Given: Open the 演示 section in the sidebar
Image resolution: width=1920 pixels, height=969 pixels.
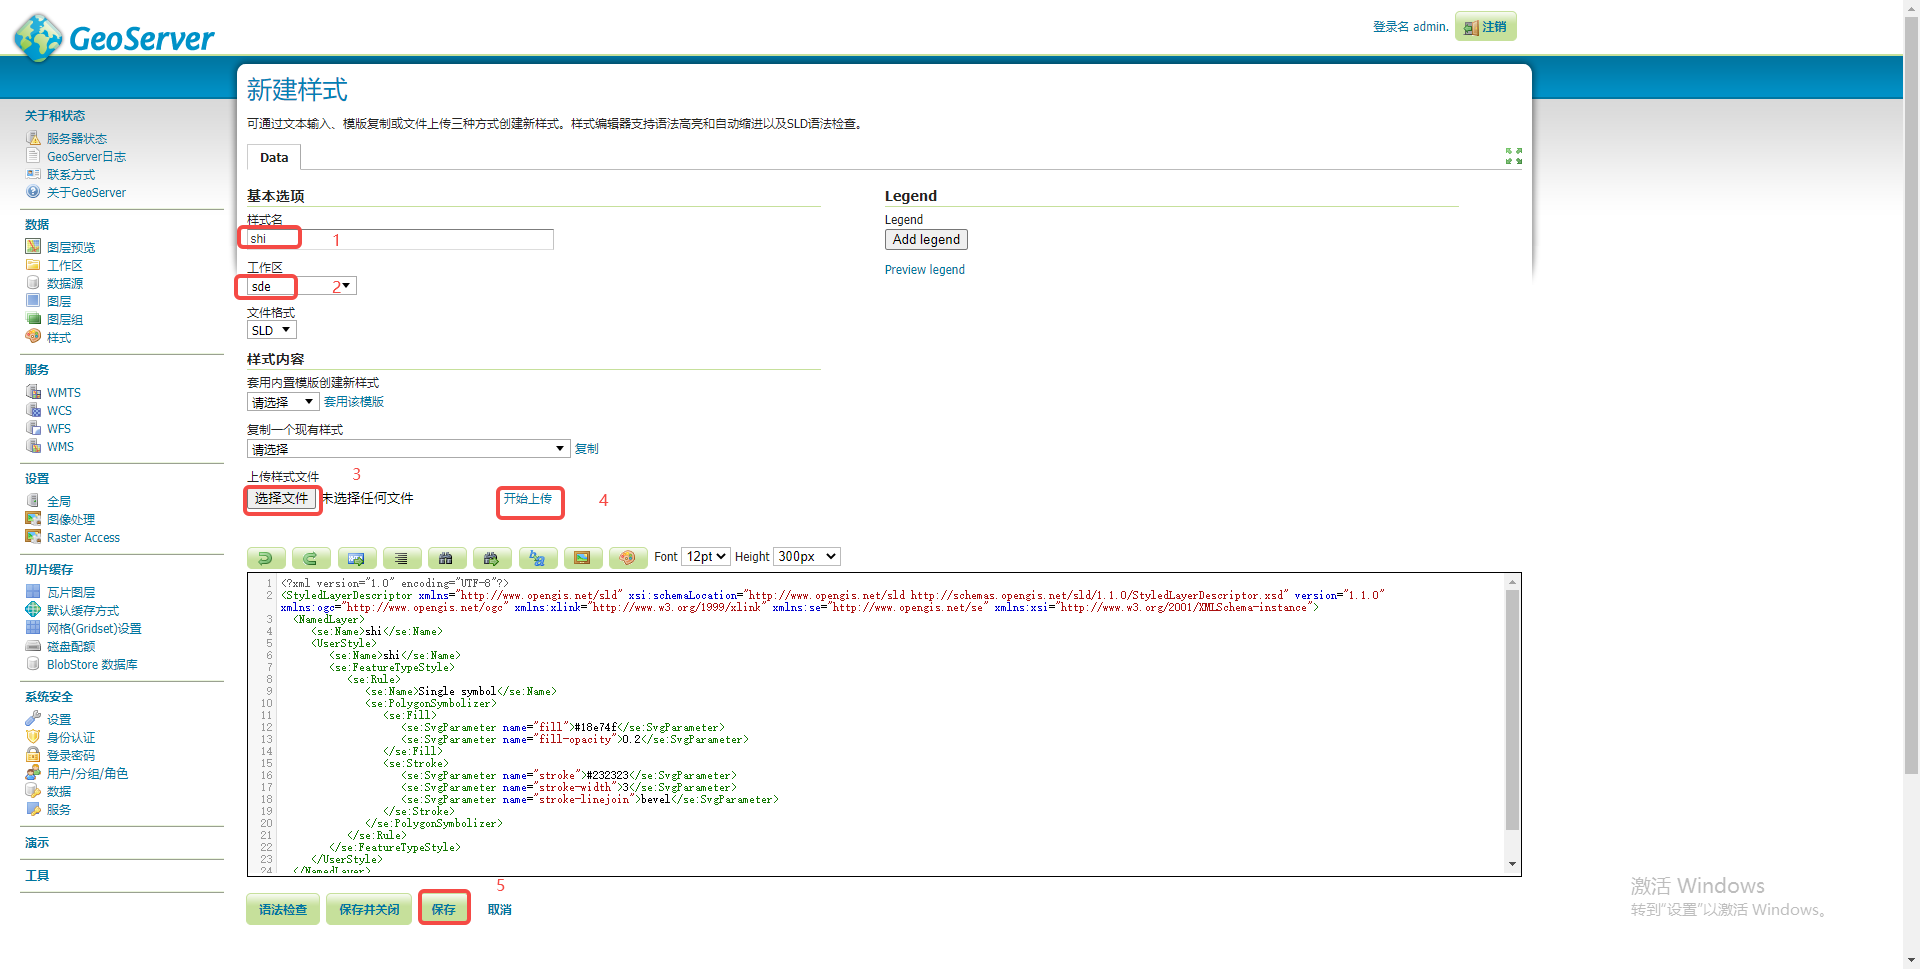Looking at the screenshot, I should click(37, 843).
